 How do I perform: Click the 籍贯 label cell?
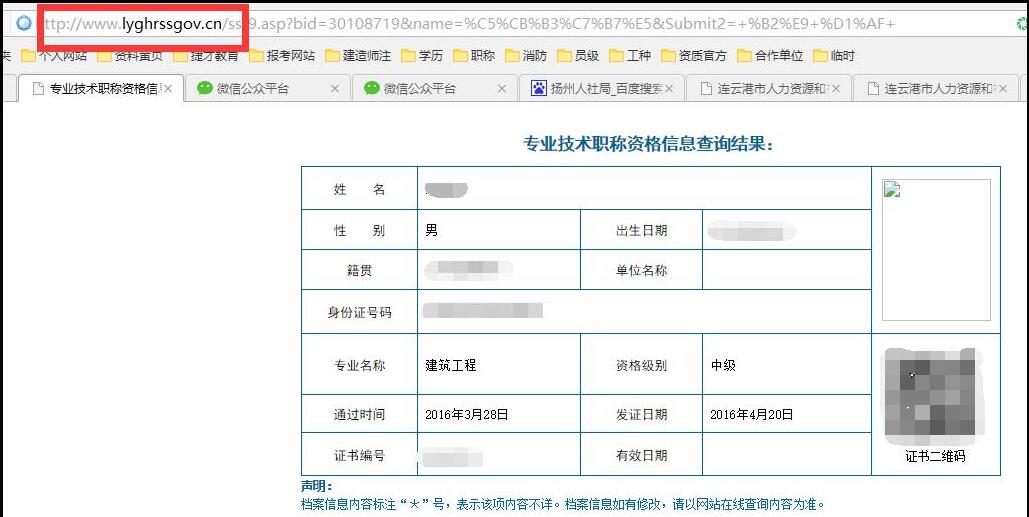tap(359, 270)
